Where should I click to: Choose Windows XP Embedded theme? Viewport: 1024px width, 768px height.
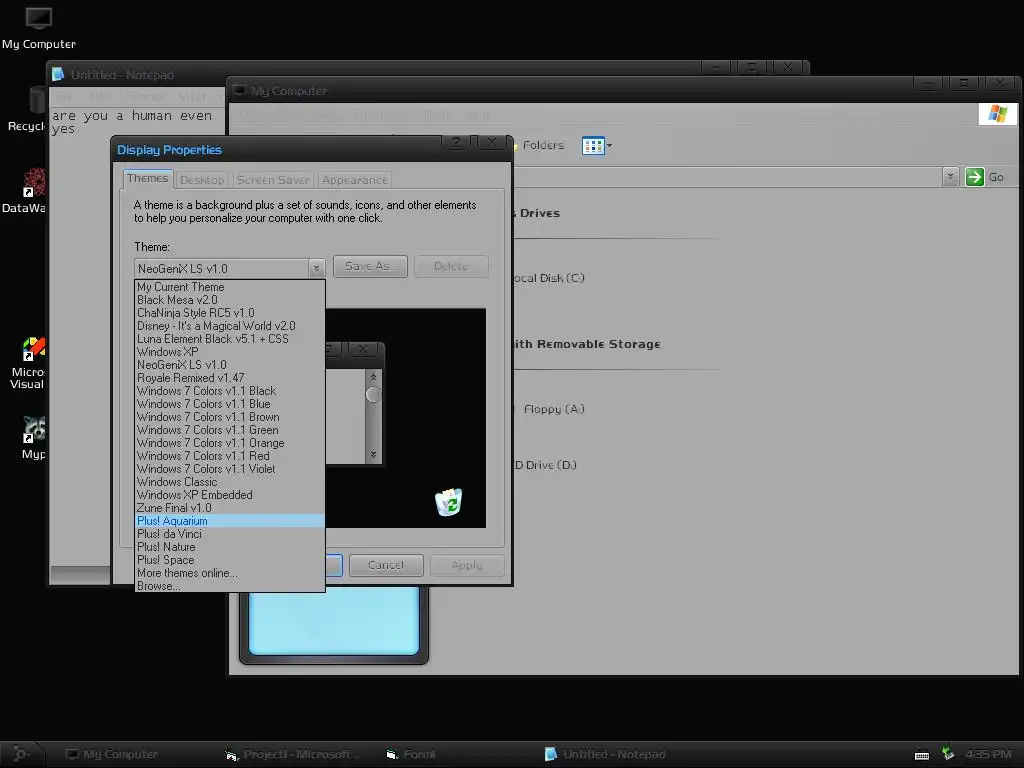(230, 495)
